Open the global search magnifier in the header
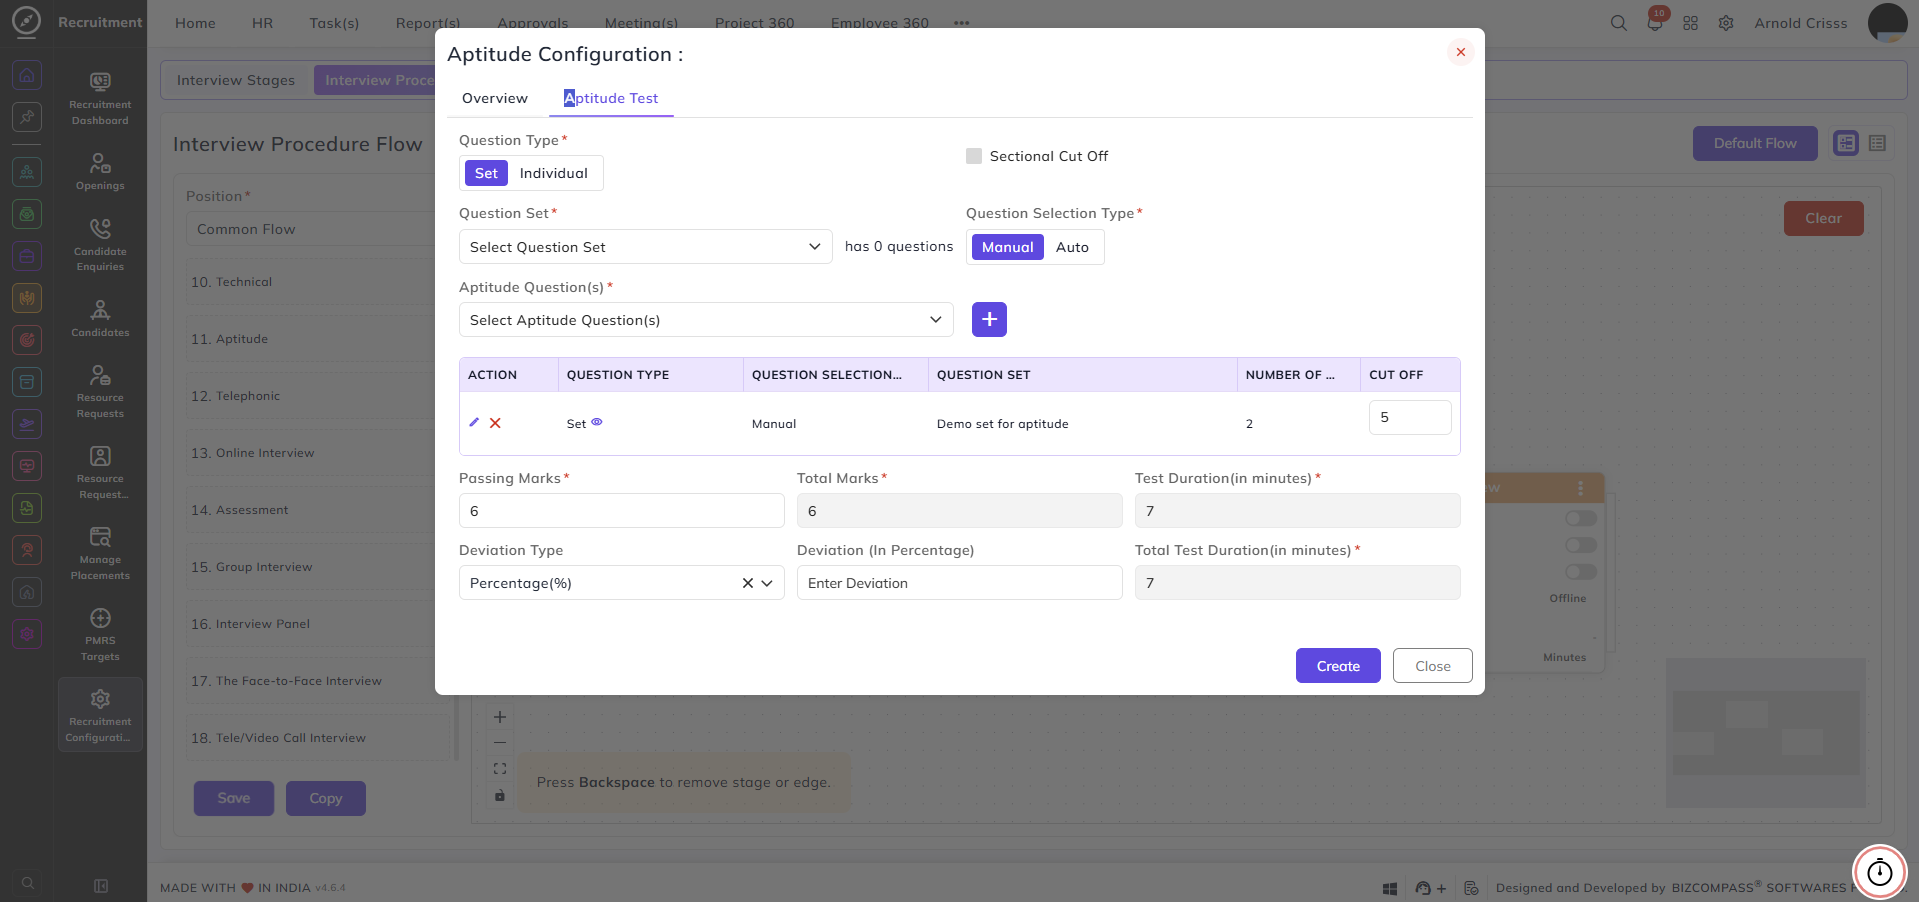The height and width of the screenshot is (902, 1919). (x=1619, y=23)
